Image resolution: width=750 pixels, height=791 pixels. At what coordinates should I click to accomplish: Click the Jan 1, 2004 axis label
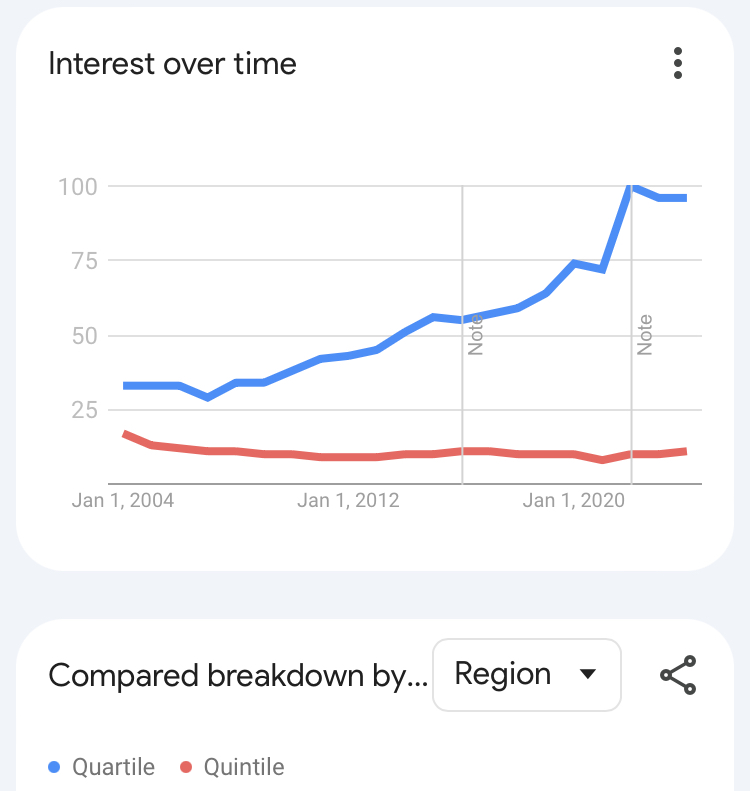[123, 500]
